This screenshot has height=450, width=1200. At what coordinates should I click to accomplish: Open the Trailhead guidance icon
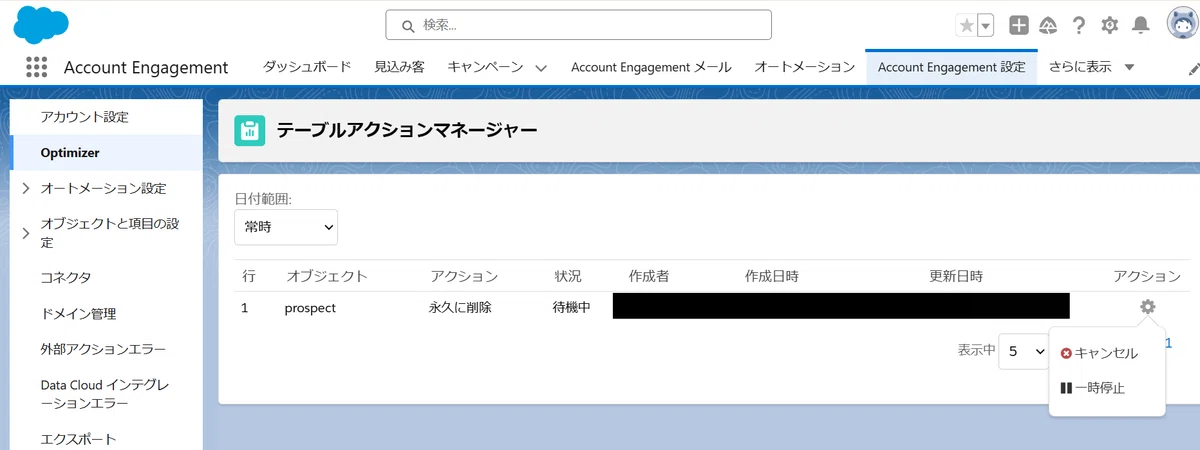1048,26
